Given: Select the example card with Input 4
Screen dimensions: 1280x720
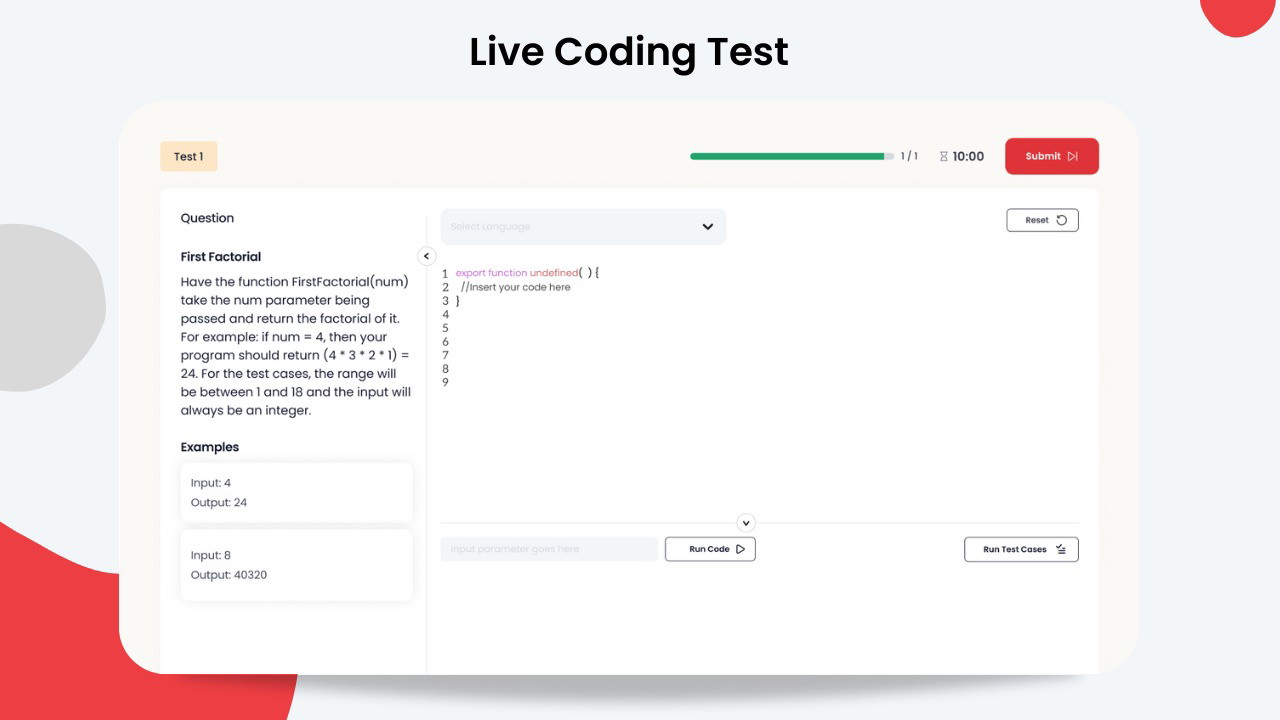Looking at the screenshot, I should 296,493.
